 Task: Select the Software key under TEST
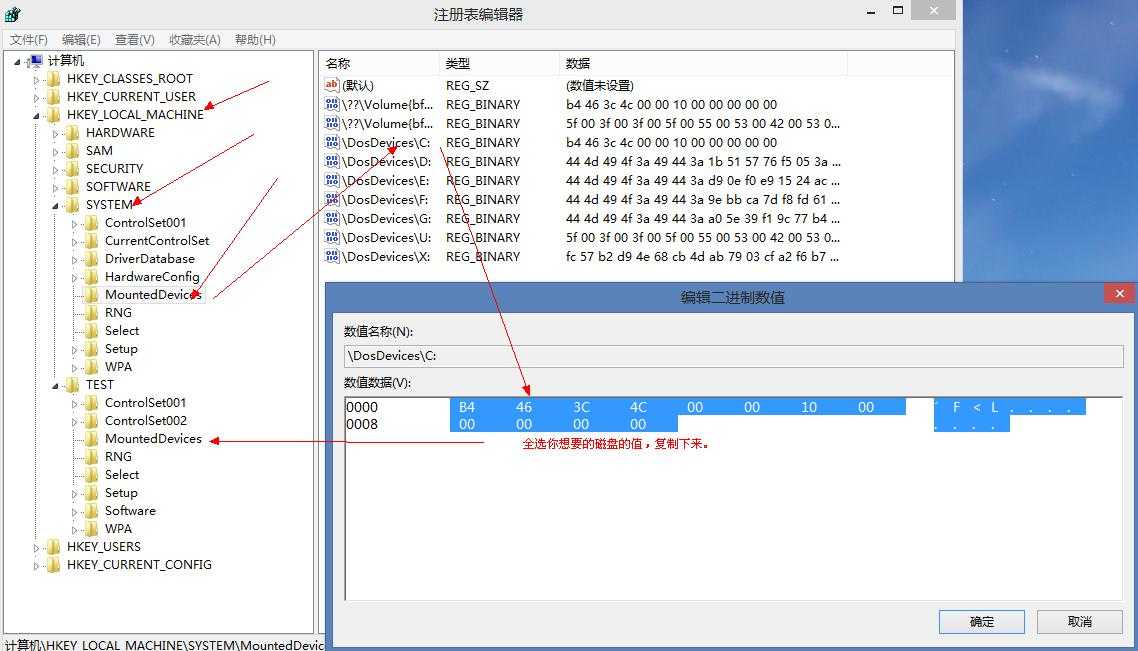click(x=130, y=510)
